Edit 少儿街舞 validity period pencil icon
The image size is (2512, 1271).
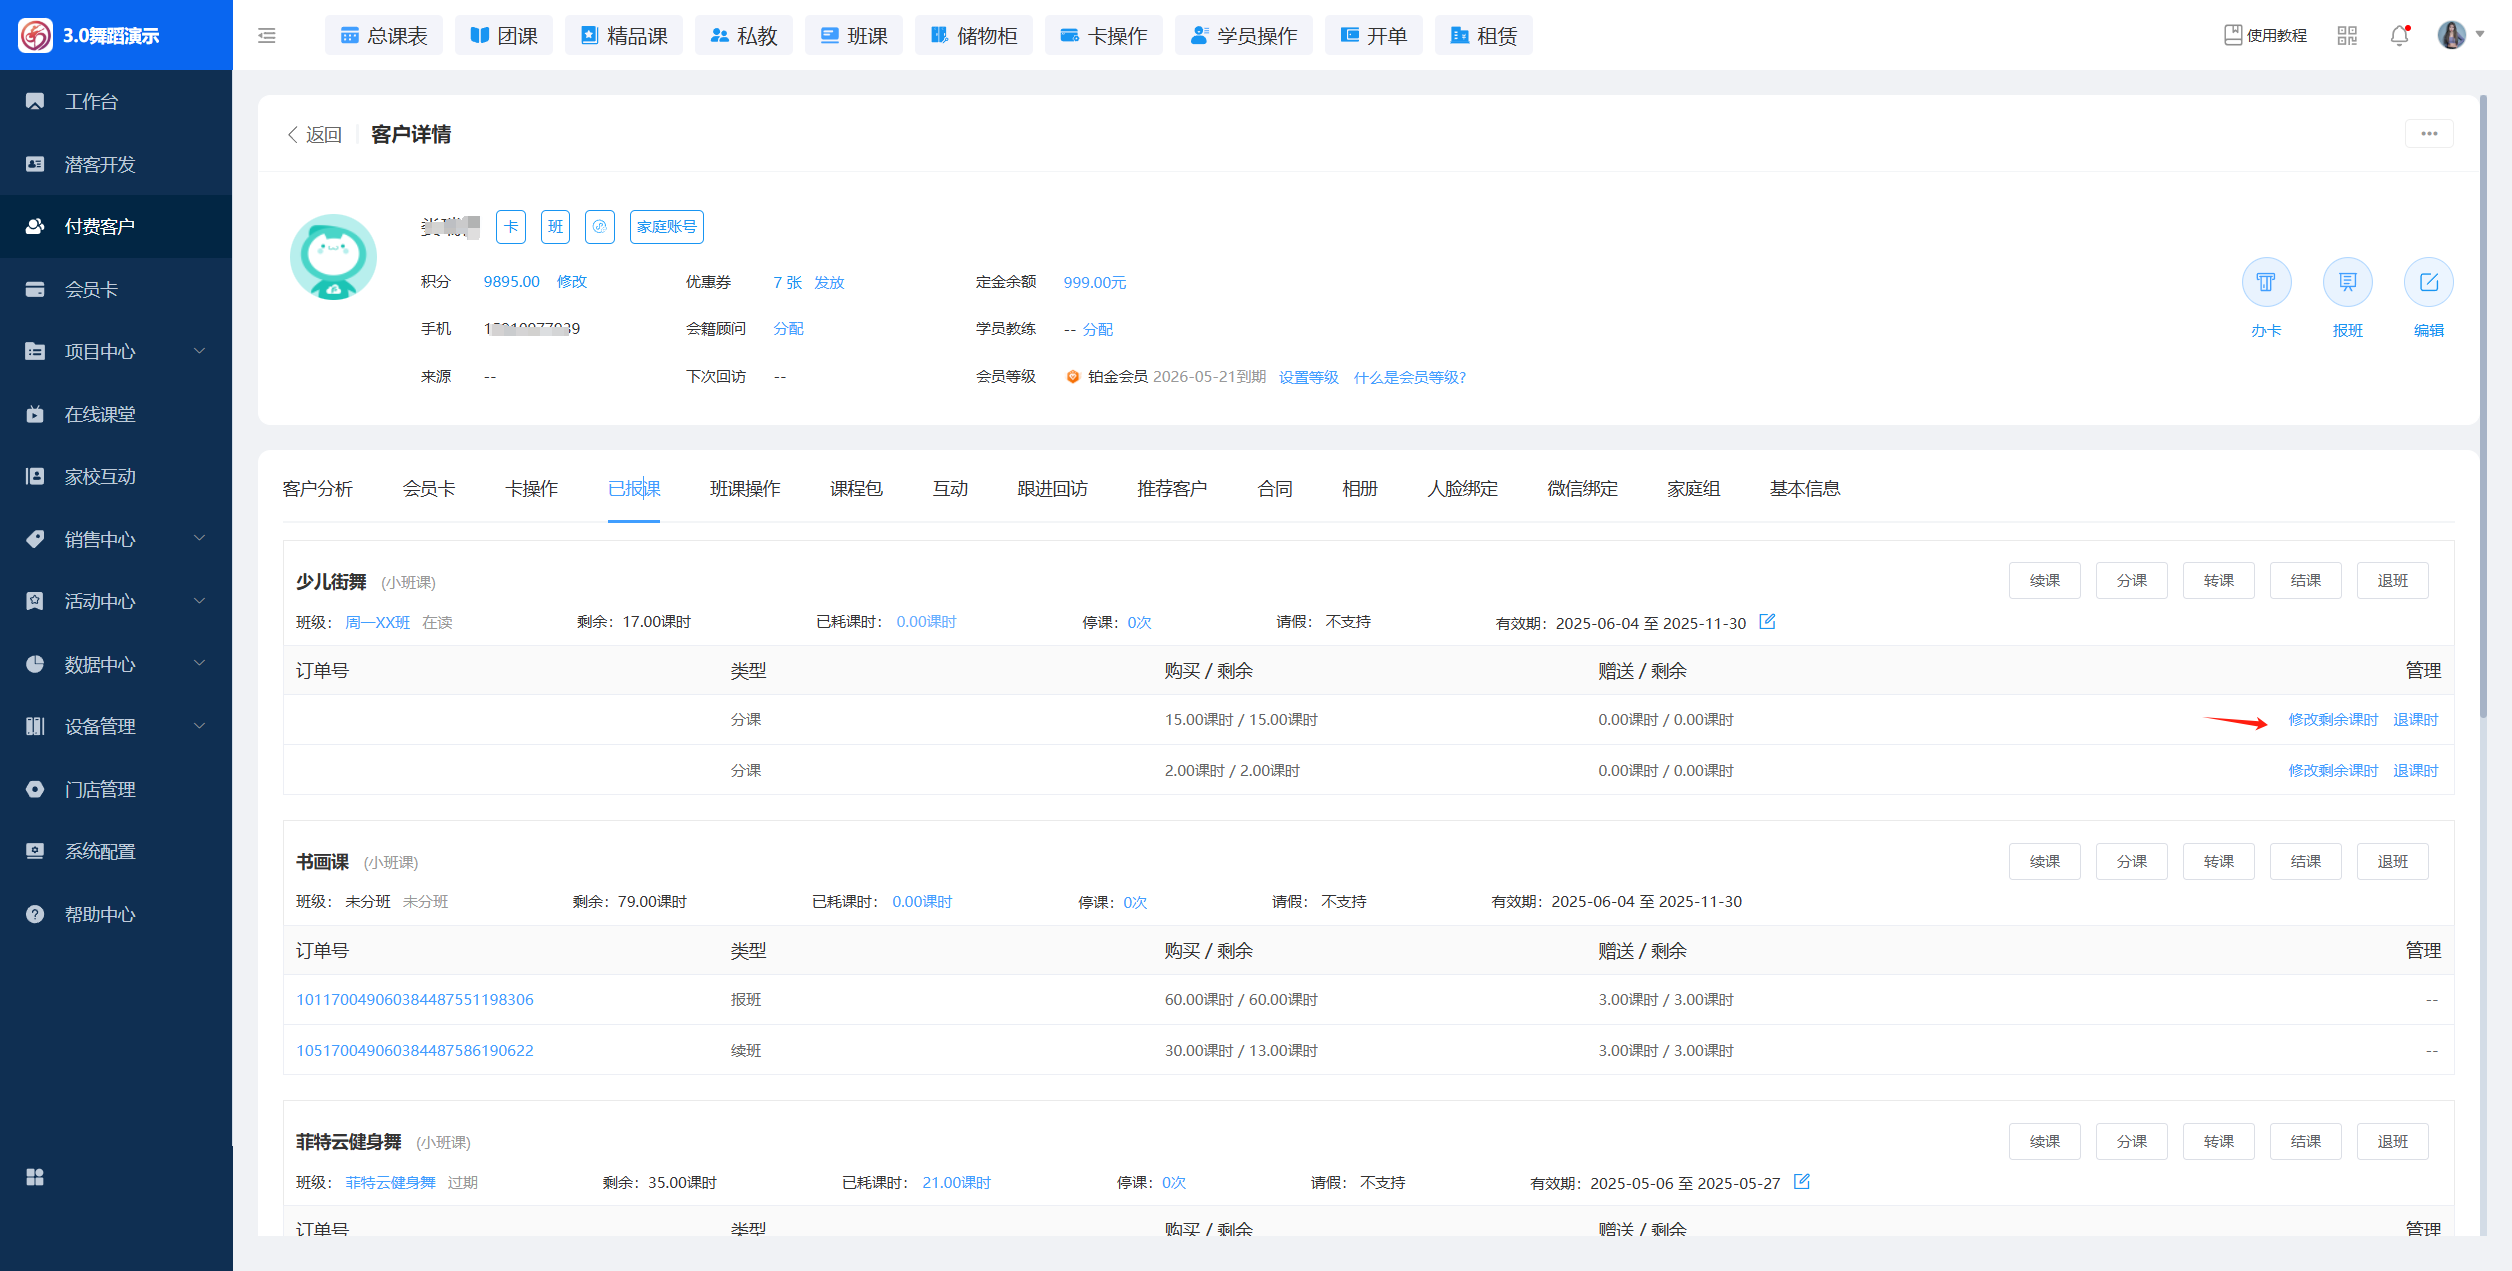[1767, 622]
